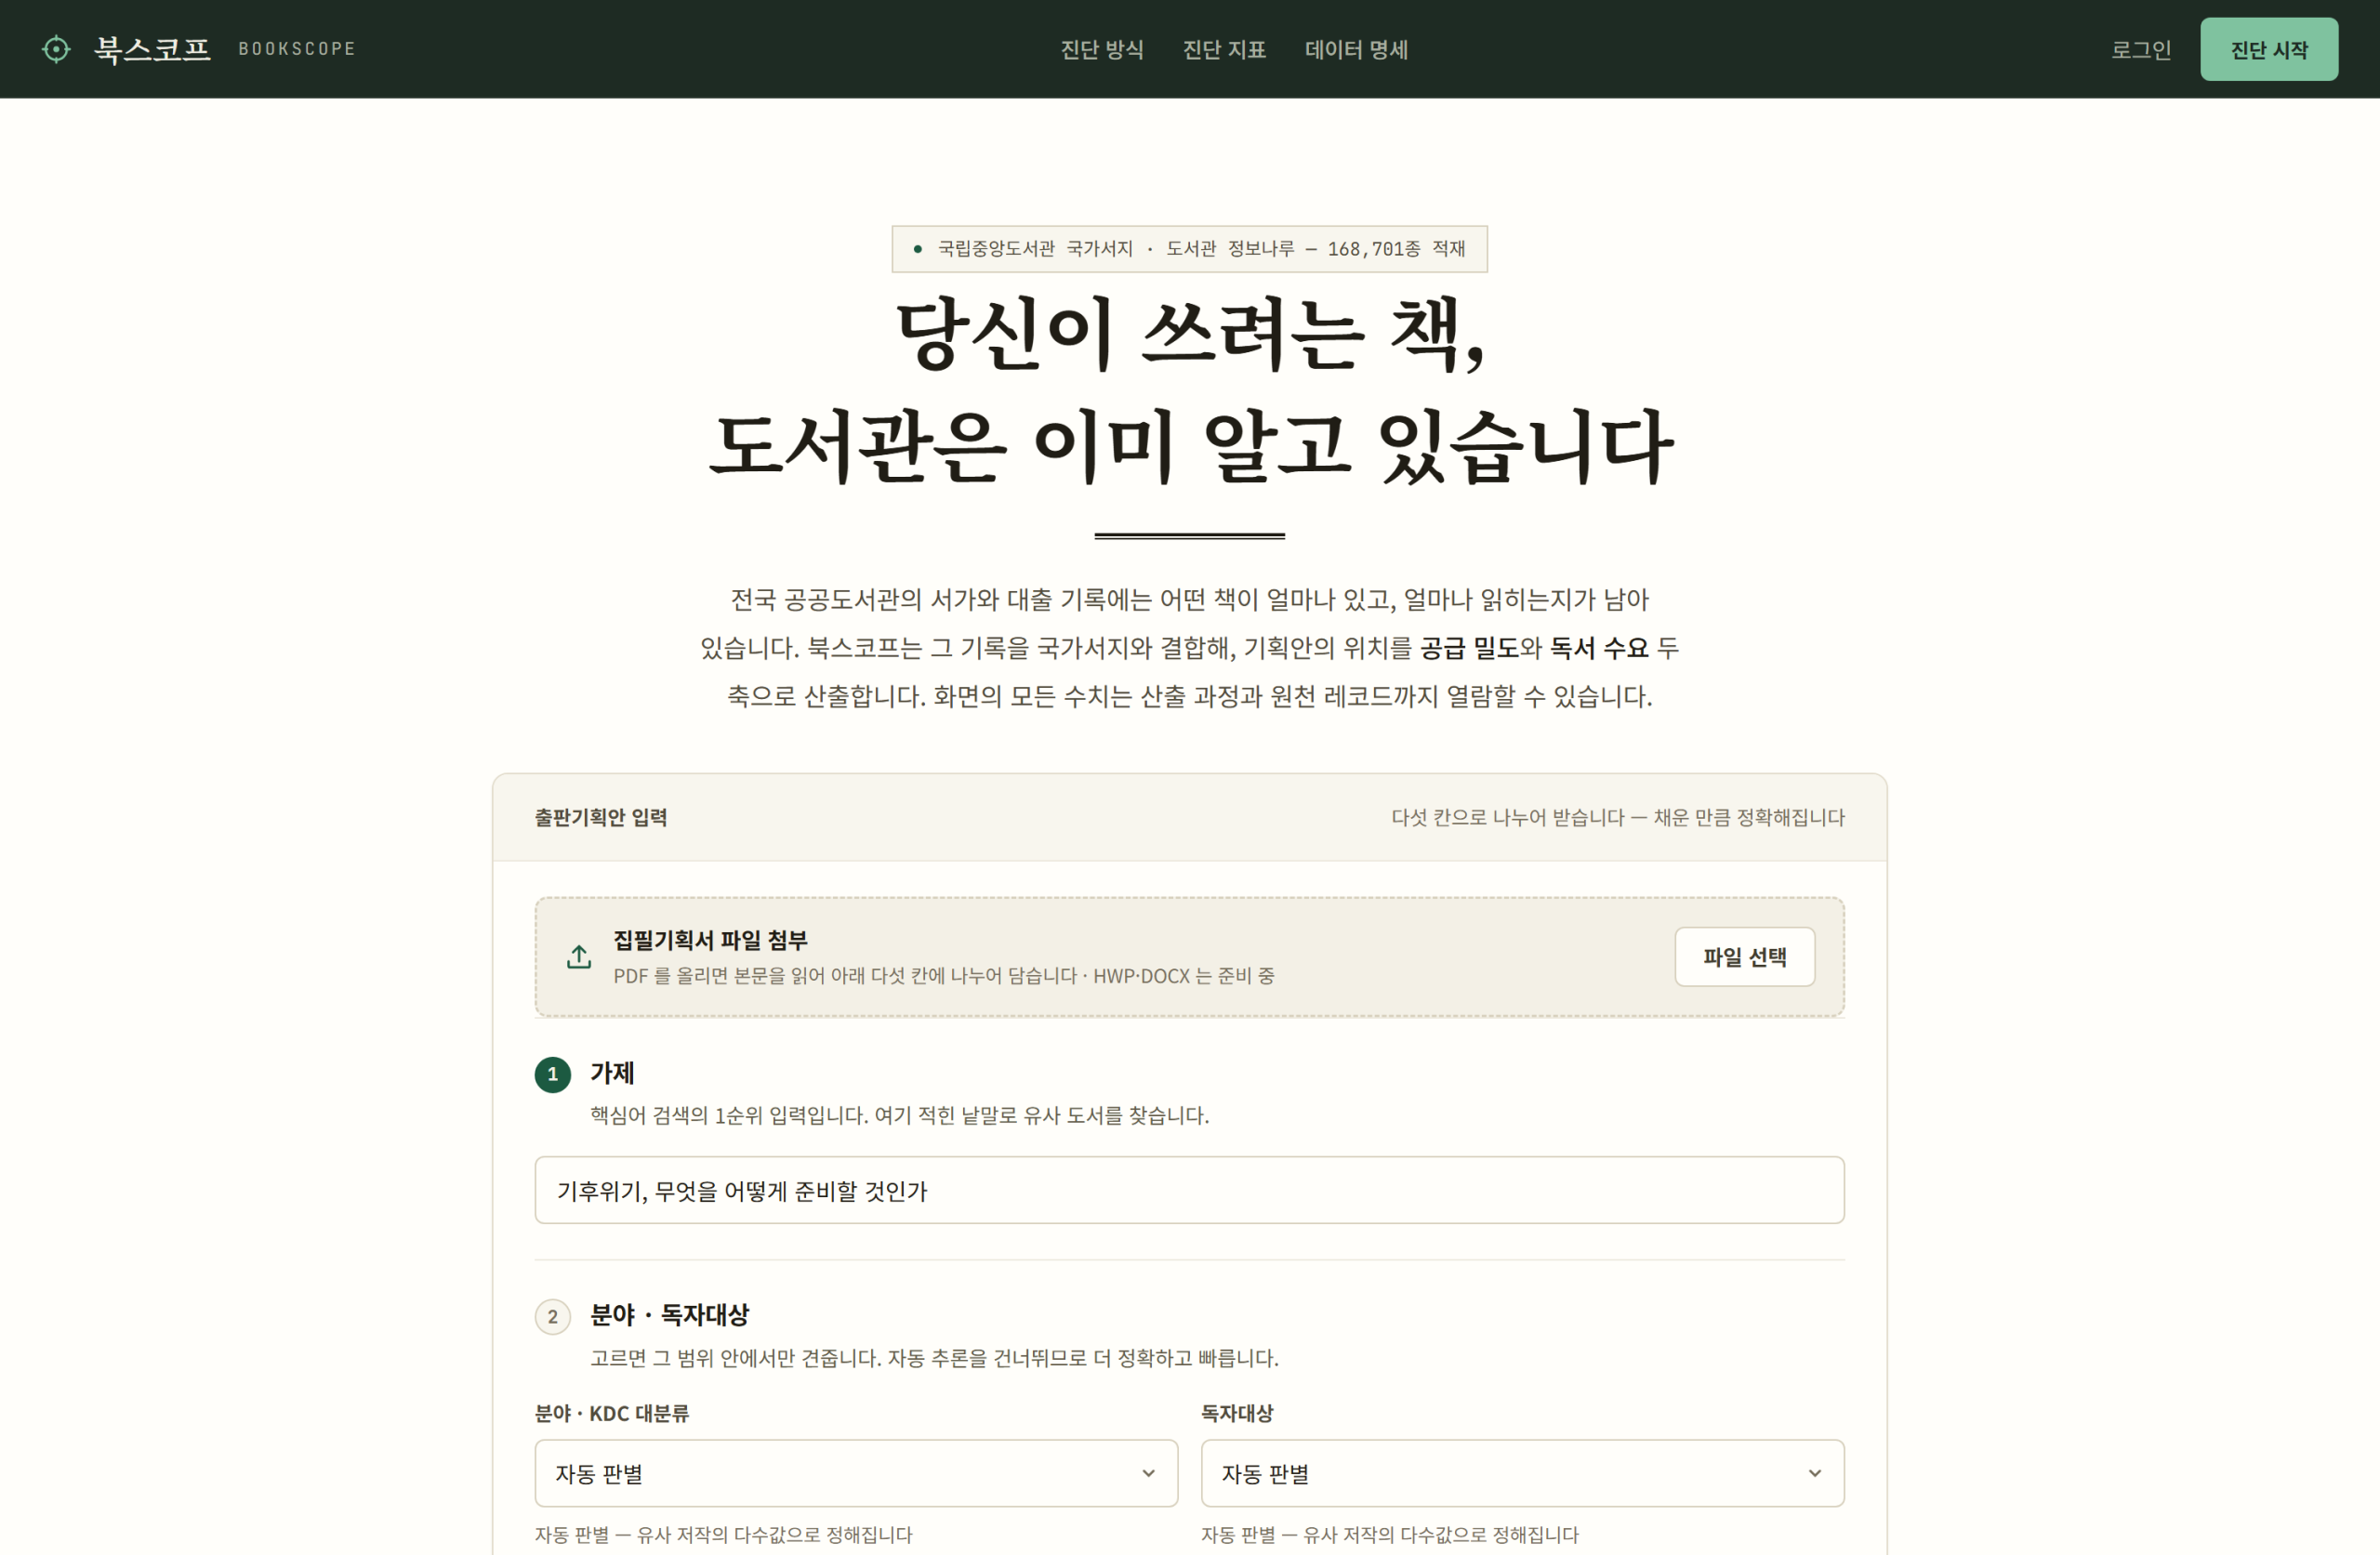Click the 북스코프 brand name

point(152,49)
